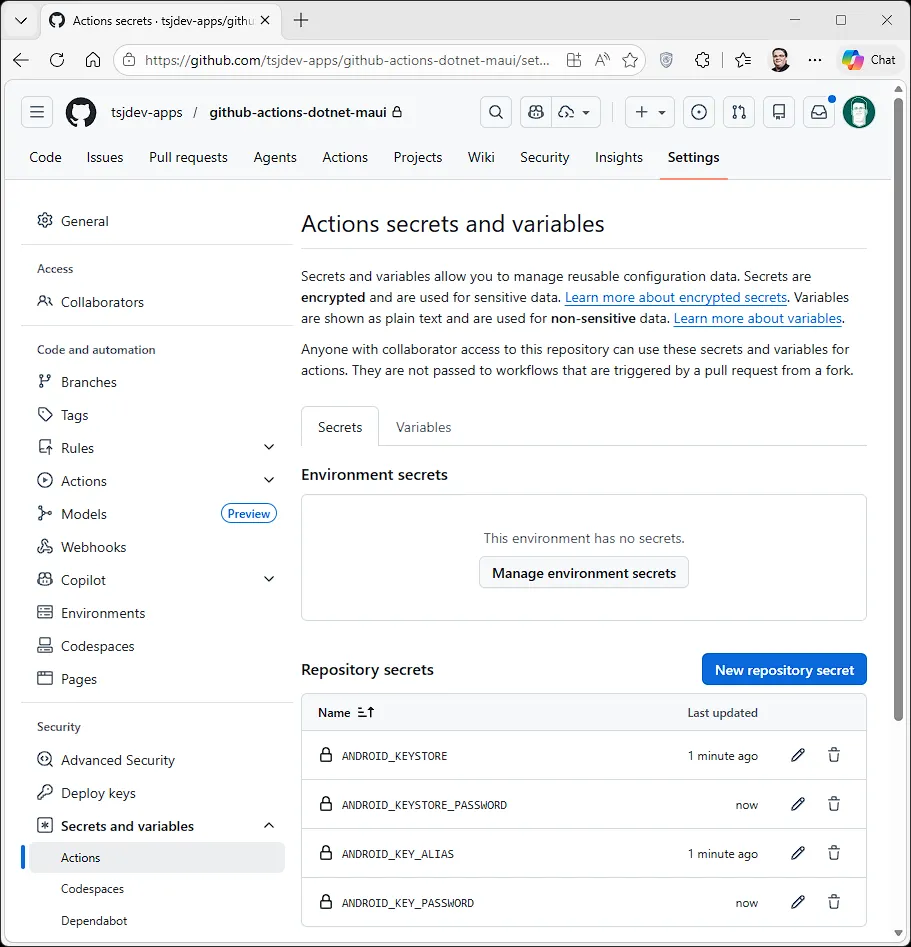Edit the ANDROID_KEY_PASSWORD secret
The image size is (911, 947).
[x=798, y=902]
